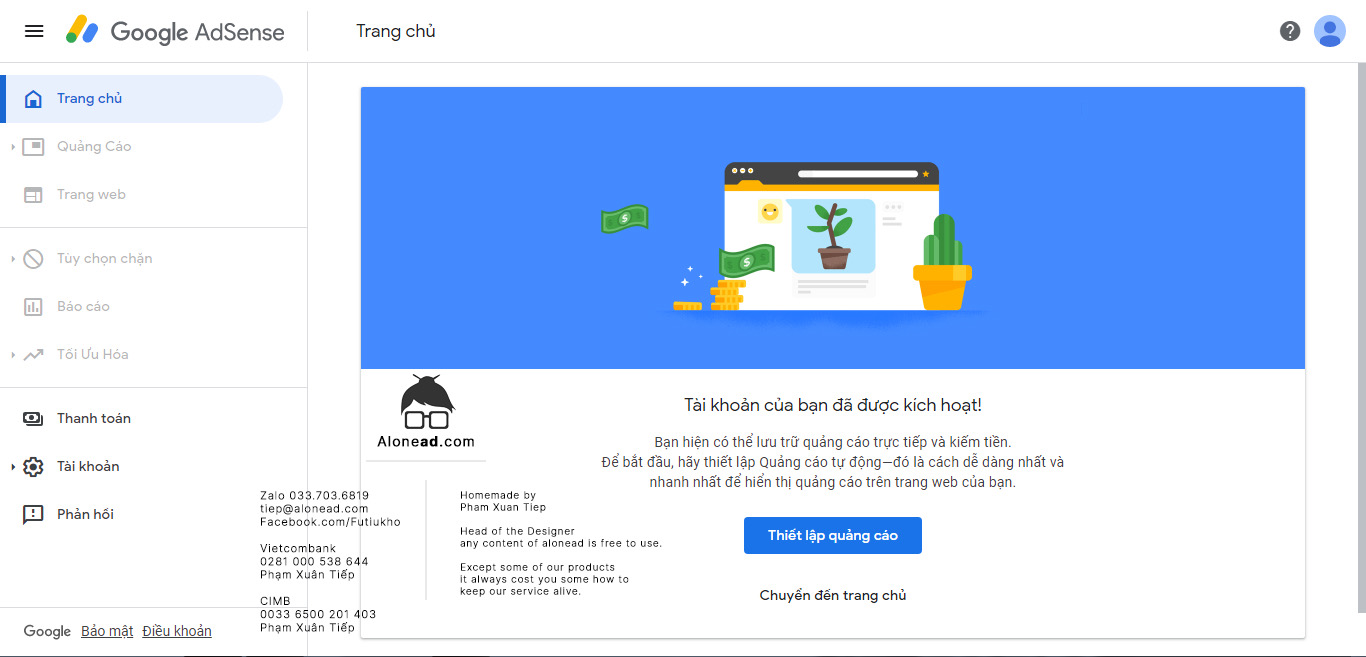Screen dimensions: 1366x657
Task: Click the Zalo 033.703.6819 text
Action: coord(314,495)
